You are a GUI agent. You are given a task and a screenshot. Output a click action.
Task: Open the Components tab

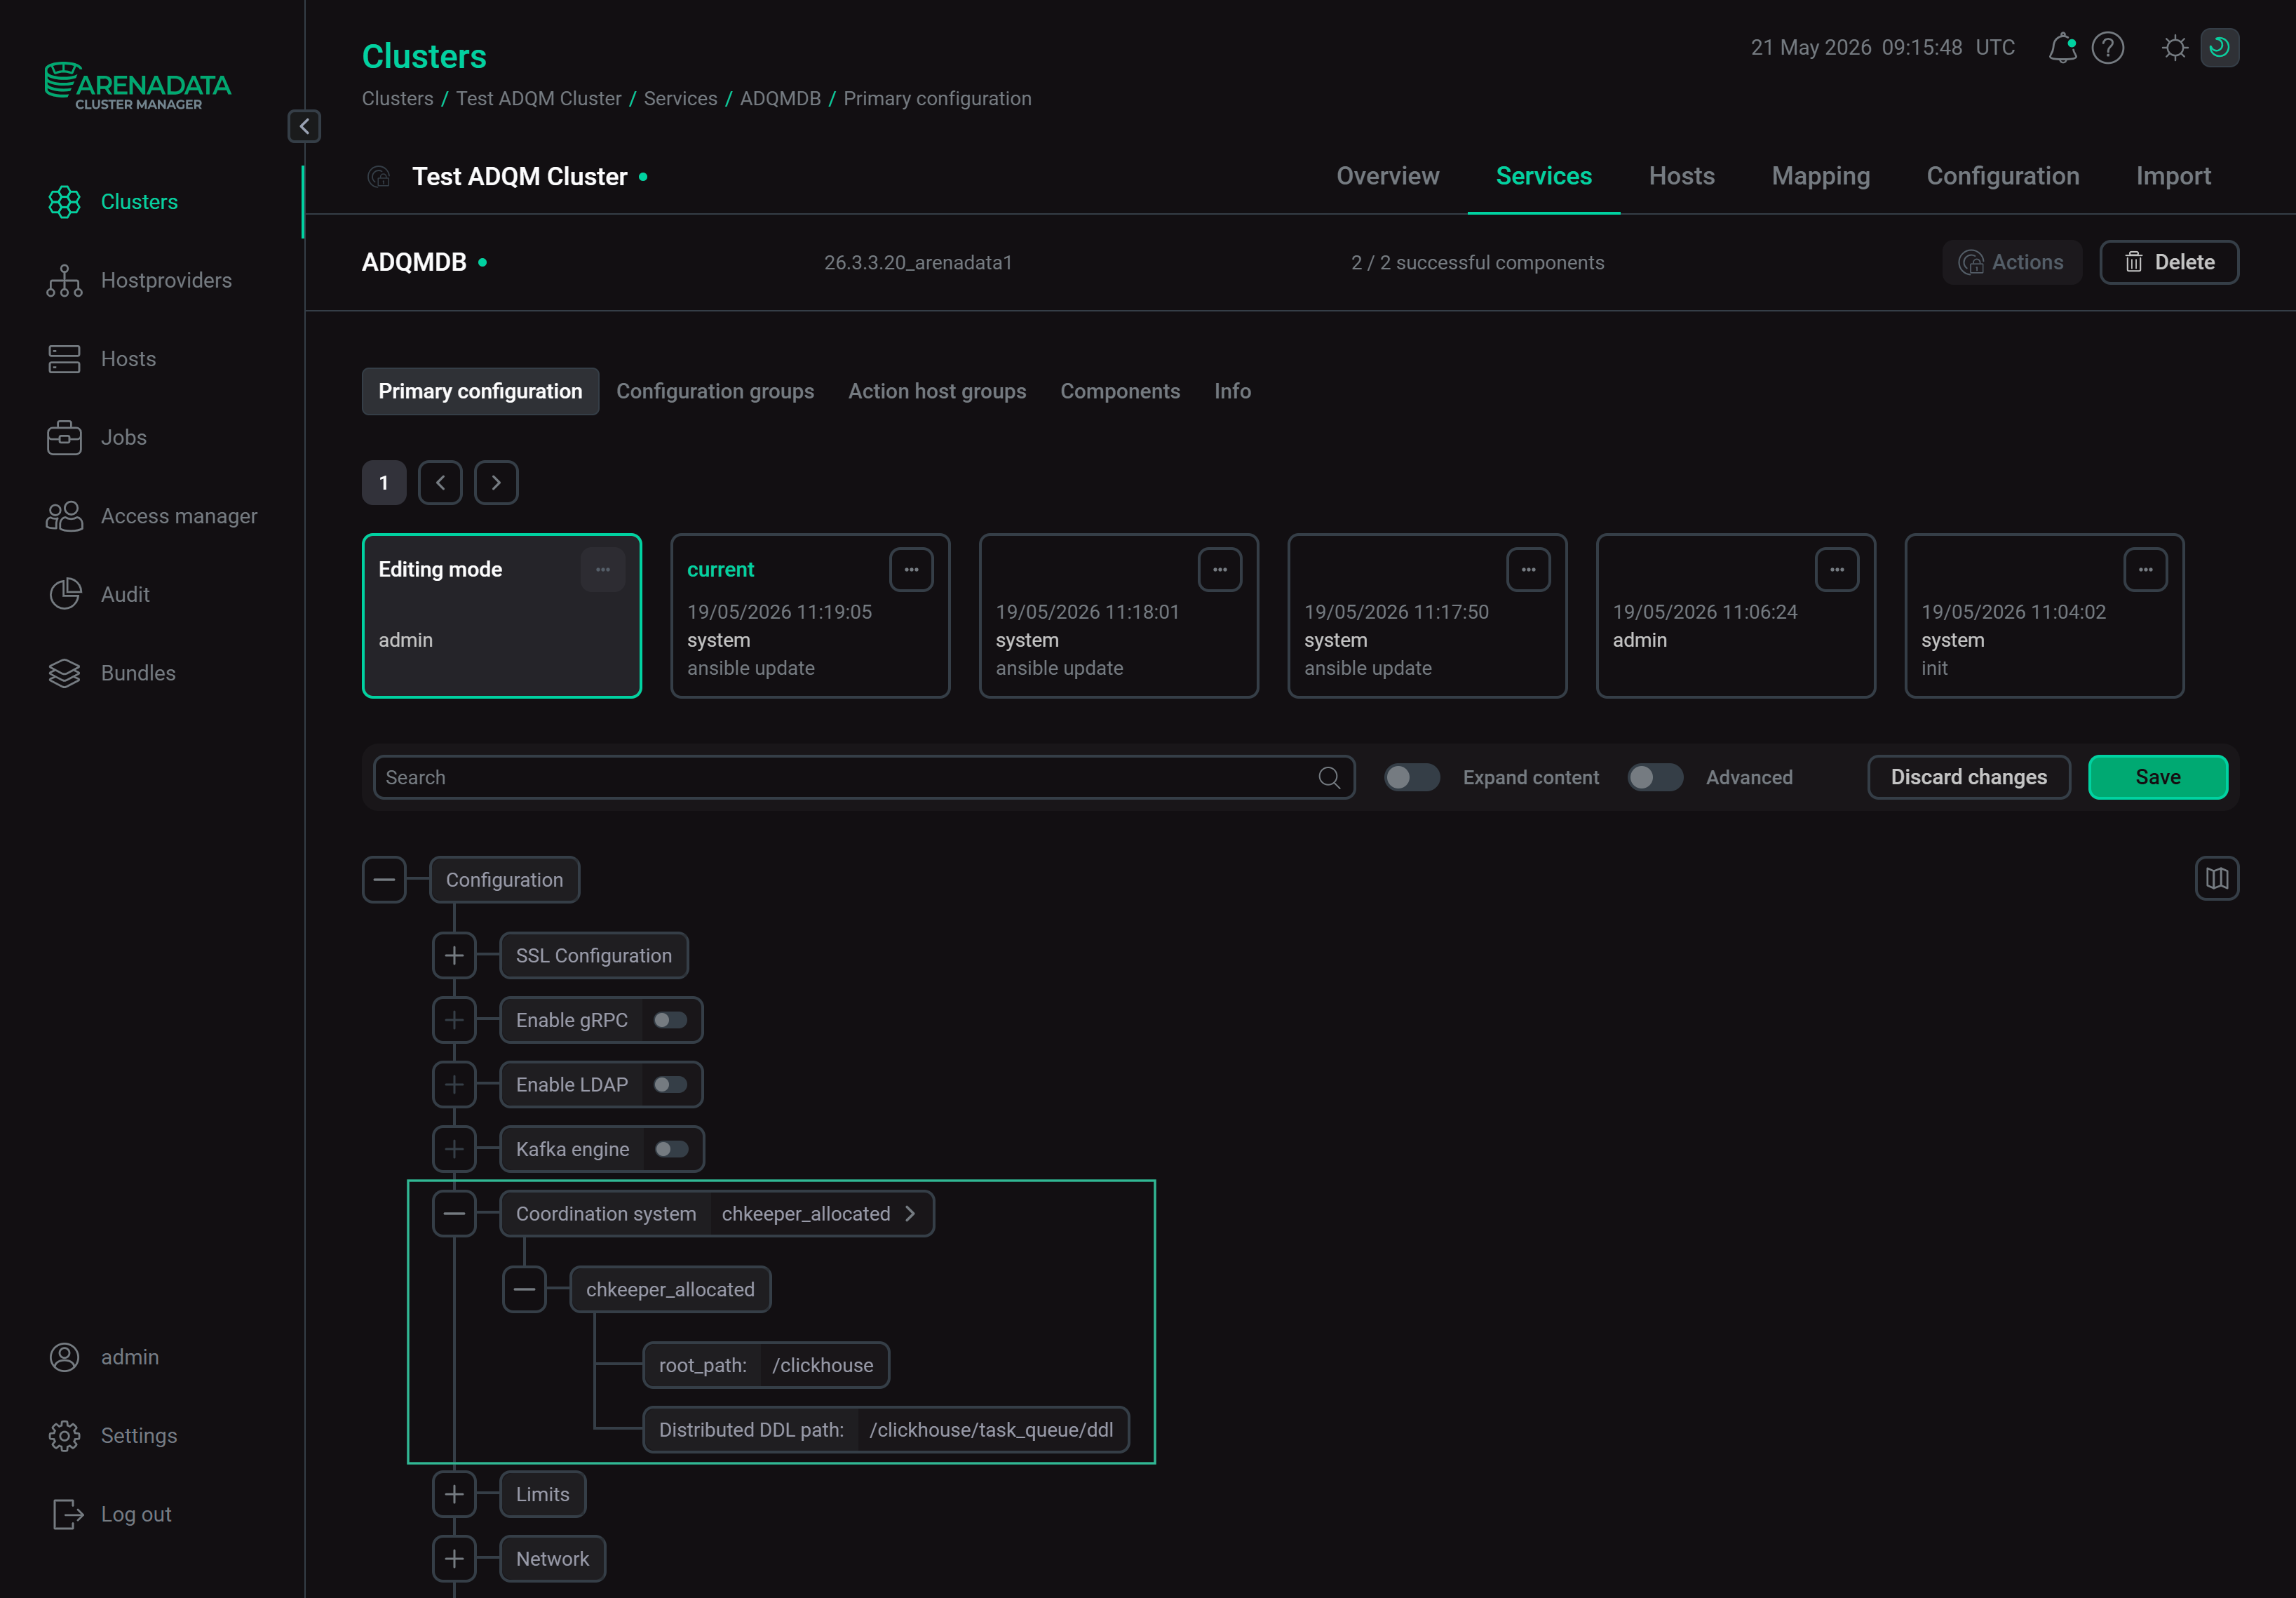tap(1120, 391)
